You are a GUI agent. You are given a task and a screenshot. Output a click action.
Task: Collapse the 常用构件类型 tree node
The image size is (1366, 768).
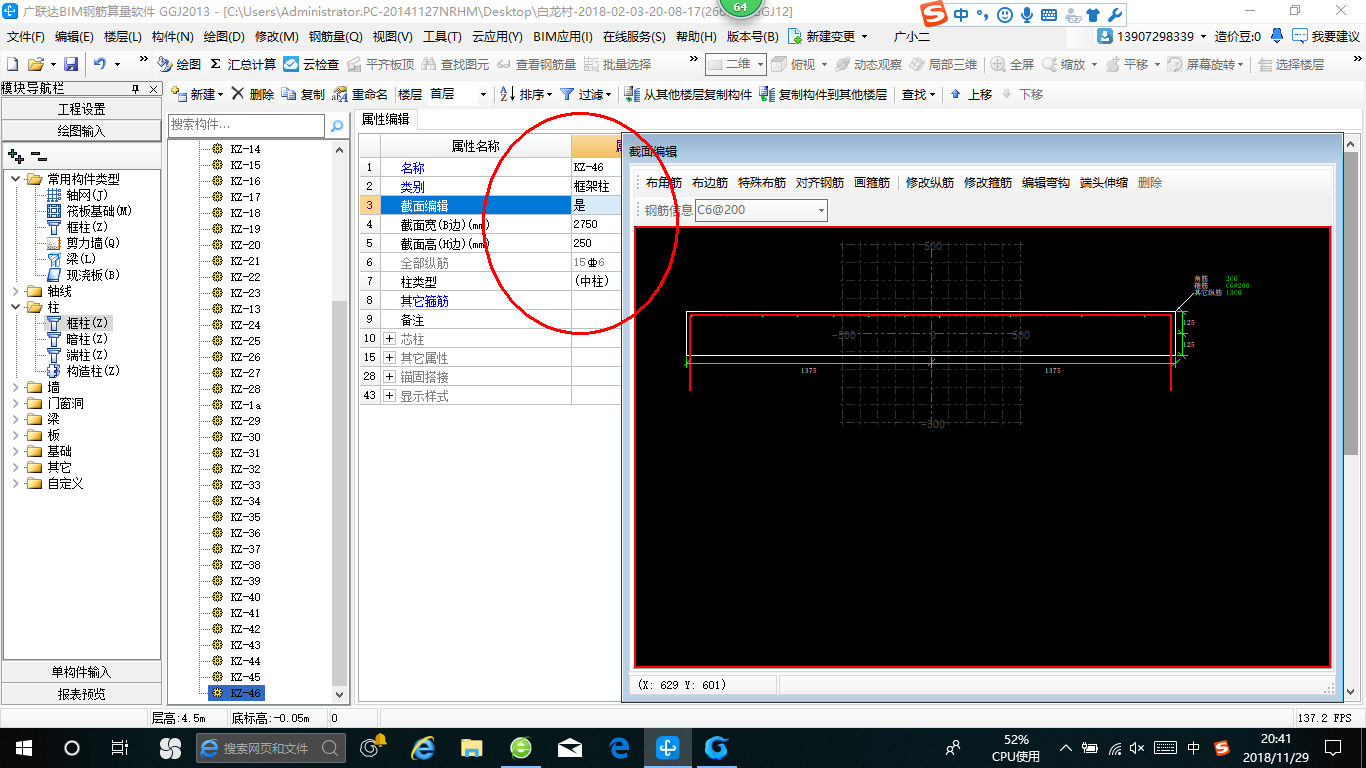point(16,179)
